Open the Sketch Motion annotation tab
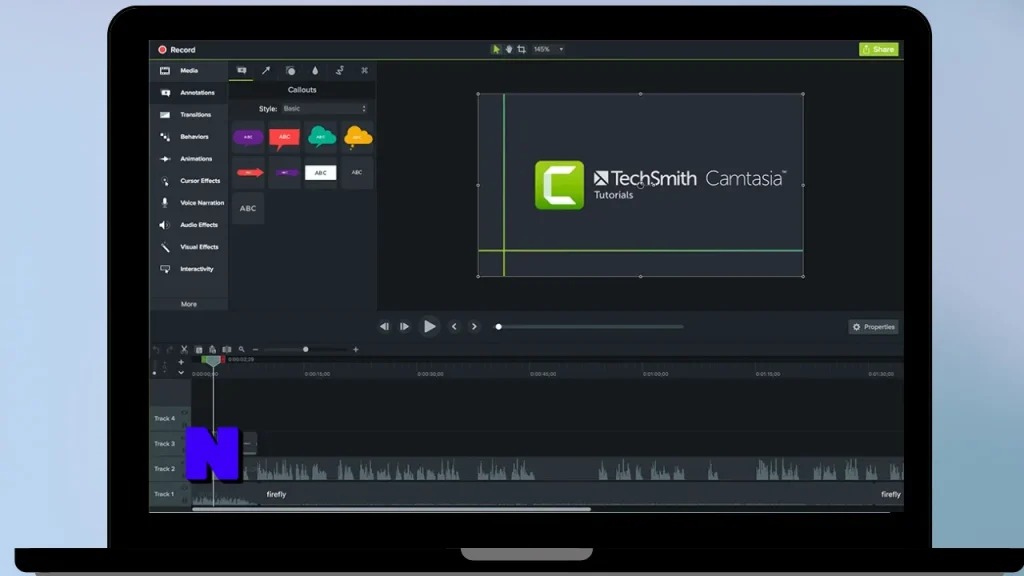The width and height of the screenshot is (1024, 576). [x=340, y=71]
